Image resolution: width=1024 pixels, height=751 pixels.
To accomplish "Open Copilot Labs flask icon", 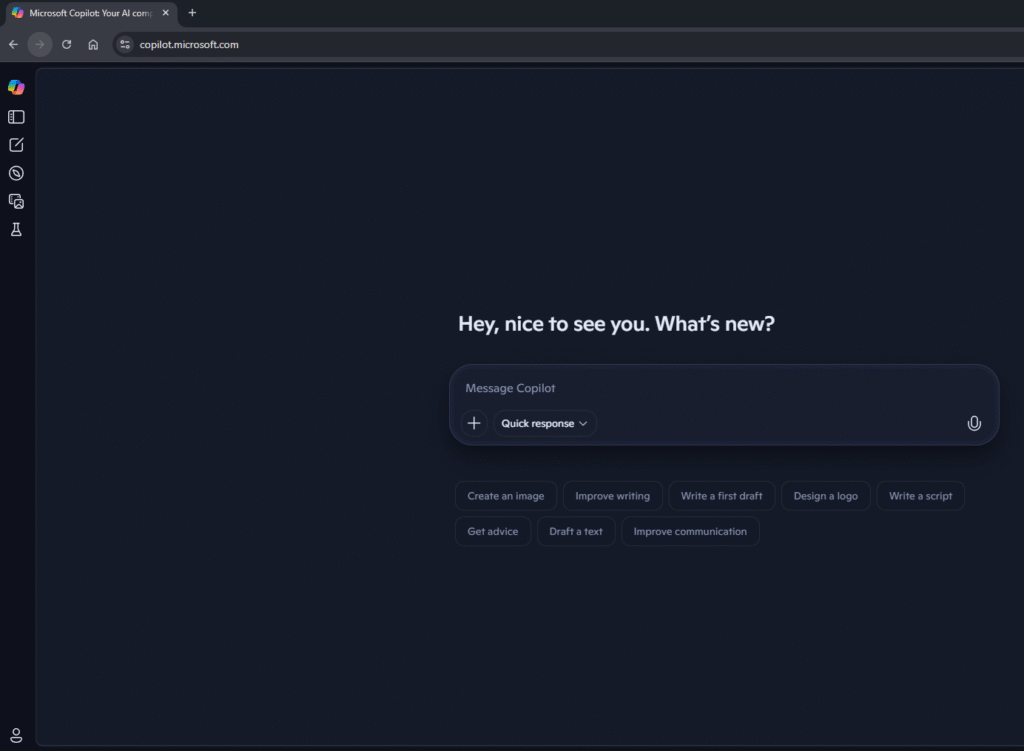I will tap(16, 229).
